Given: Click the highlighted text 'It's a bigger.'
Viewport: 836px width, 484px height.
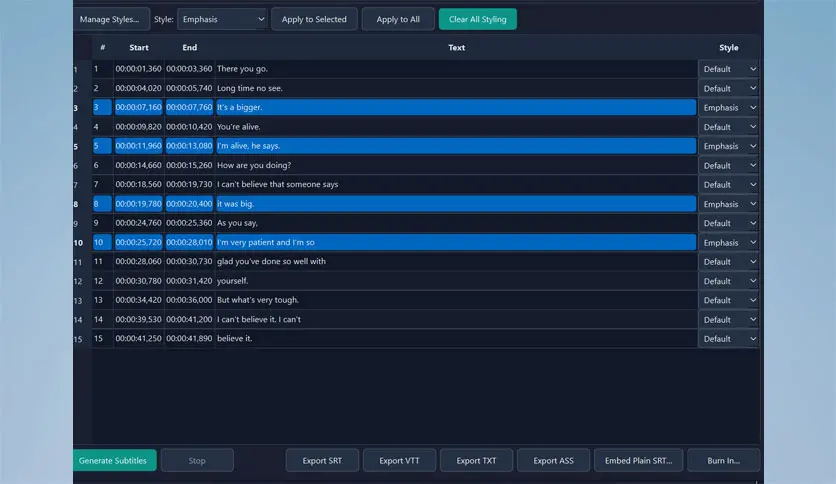Looking at the screenshot, I should coord(239,107).
